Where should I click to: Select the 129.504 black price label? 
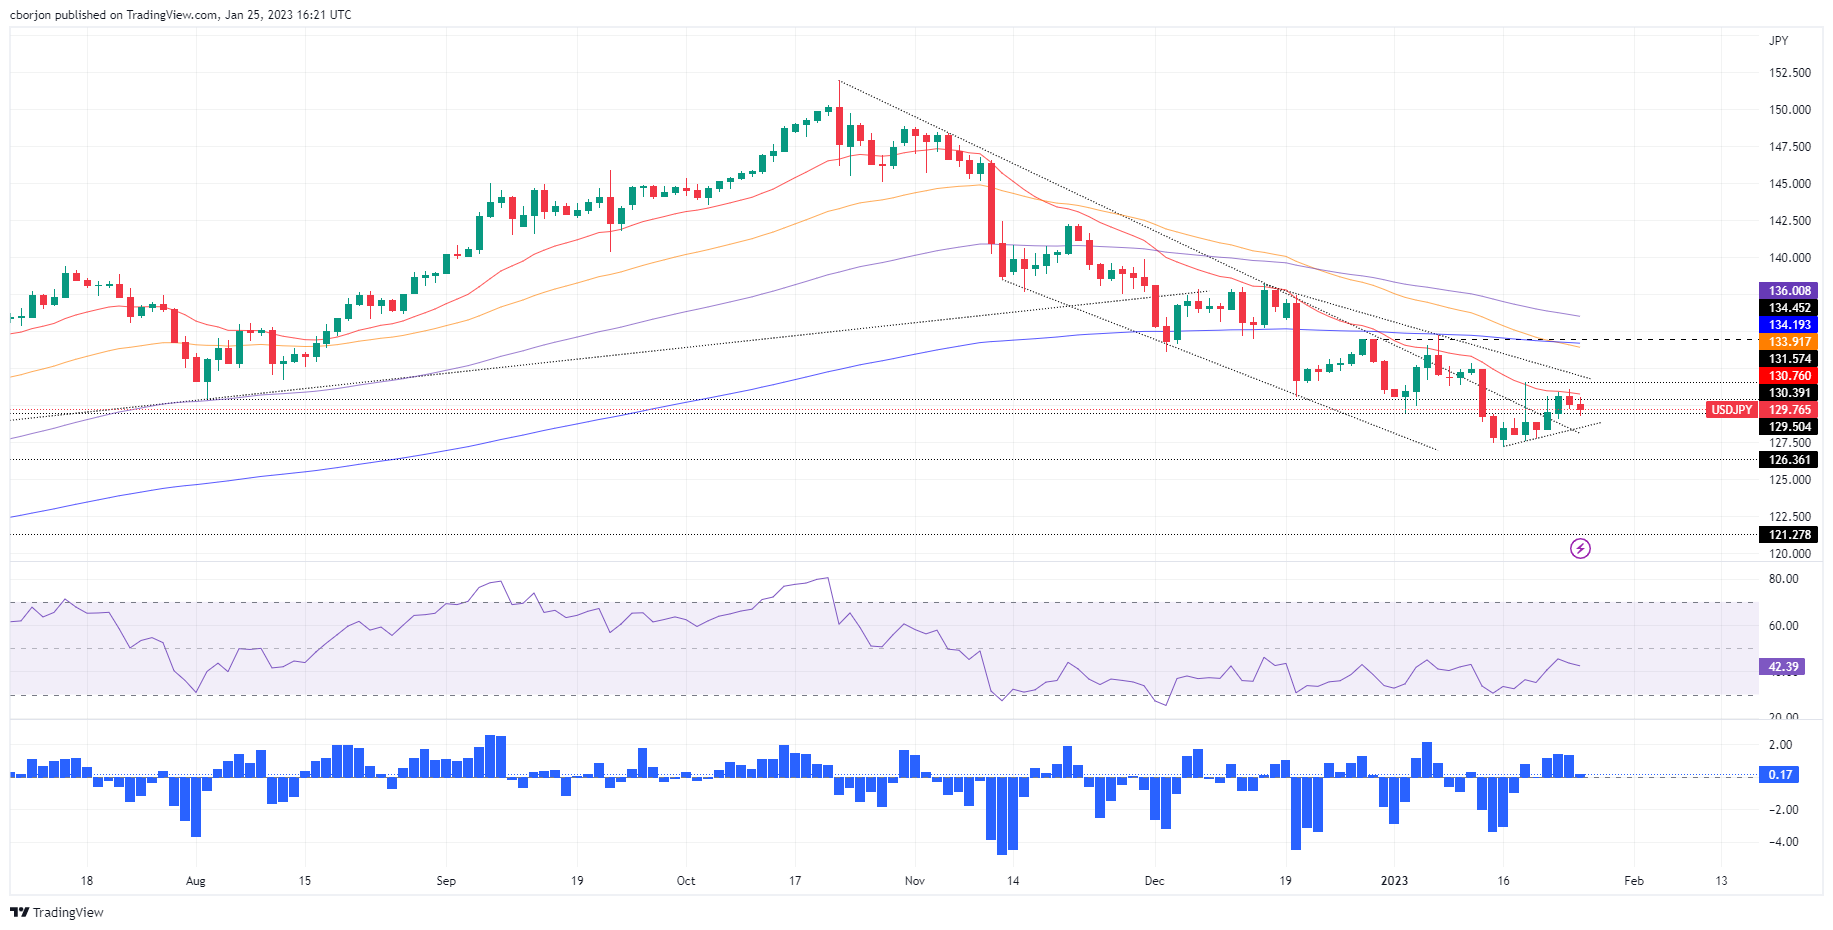[x=1788, y=427]
